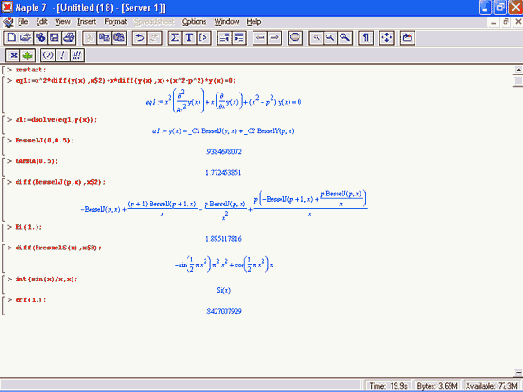Screen dimensions: 523x392
Task: Toggle the Maple leaf input mode button
Action: coord(28,55)
